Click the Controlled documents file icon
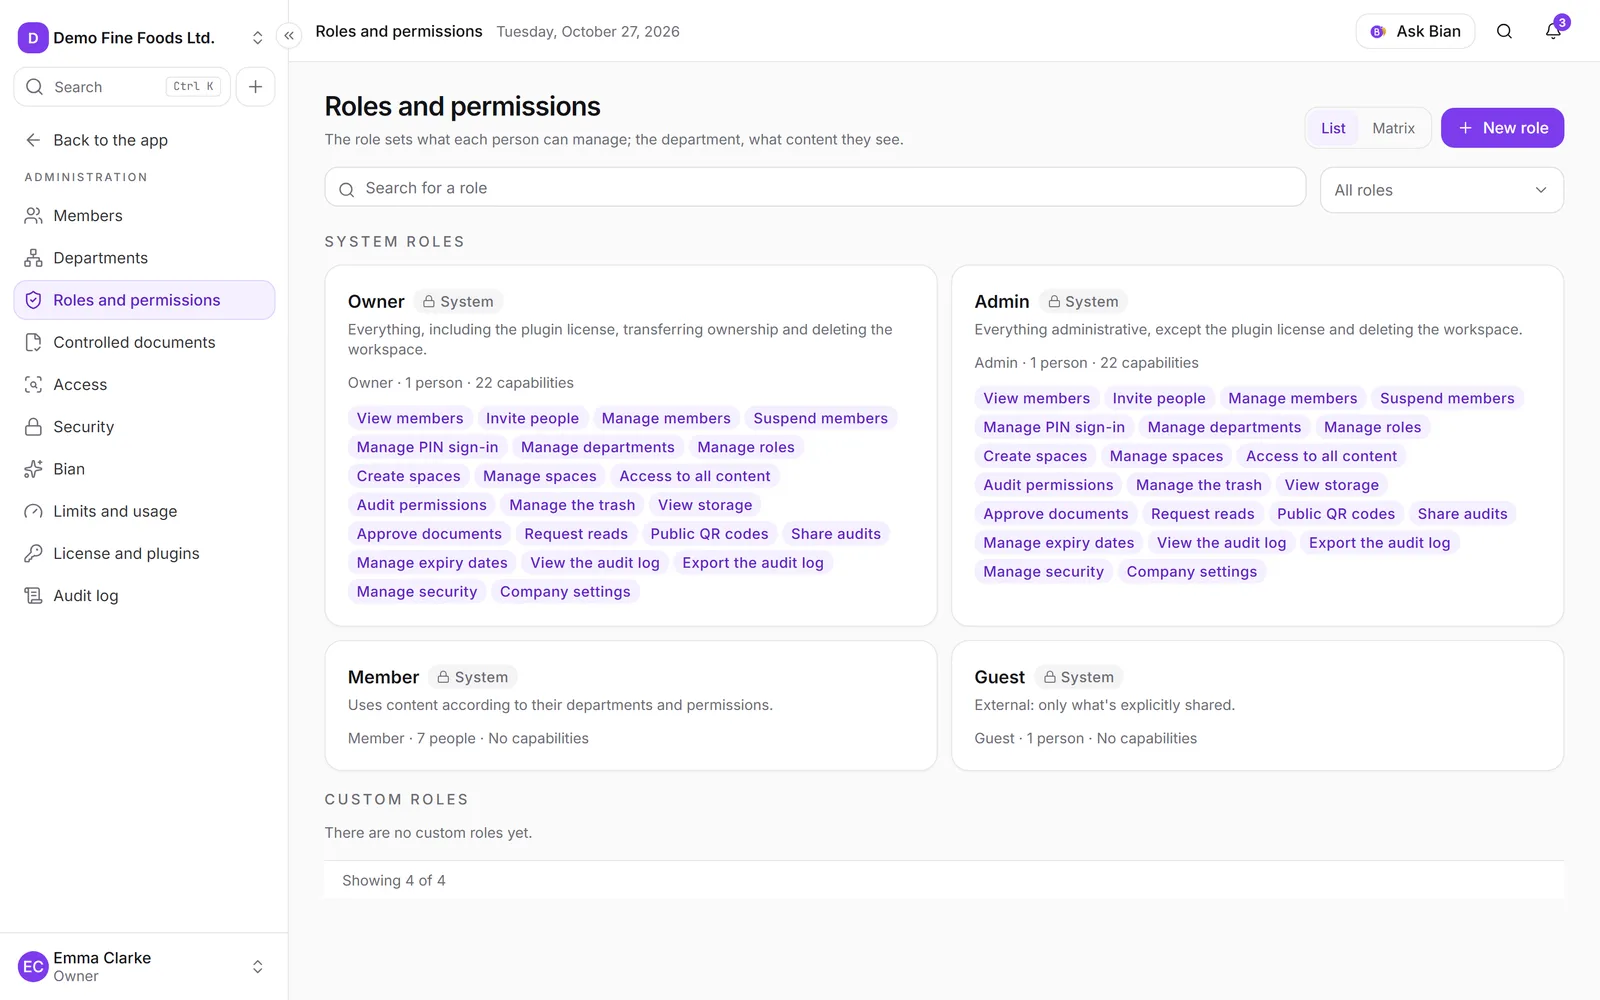1600x1000 pixels. click(34, 342)
